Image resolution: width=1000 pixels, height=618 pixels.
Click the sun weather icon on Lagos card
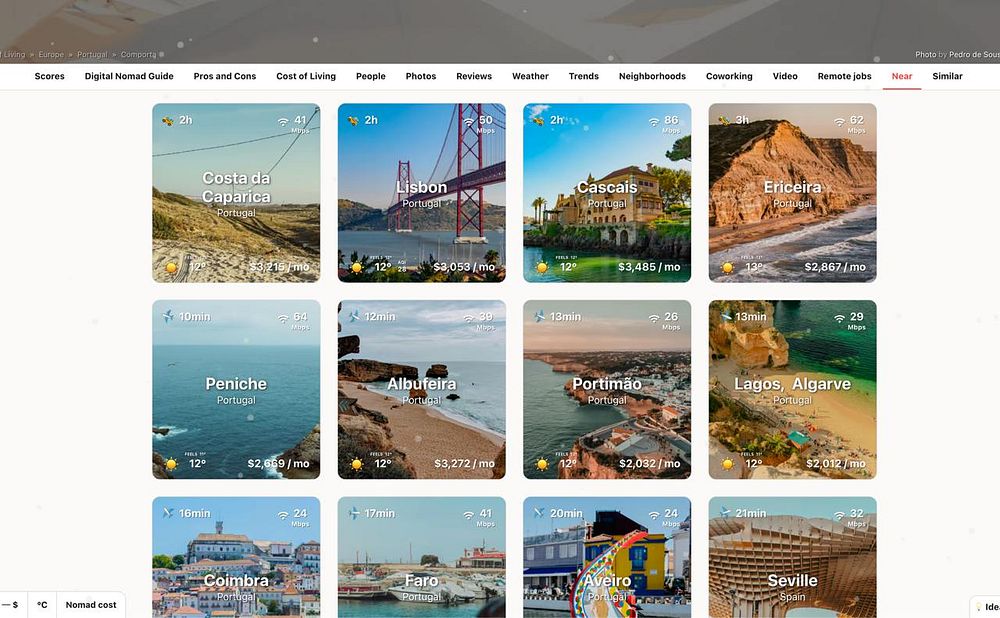click(x=728, y=464)
